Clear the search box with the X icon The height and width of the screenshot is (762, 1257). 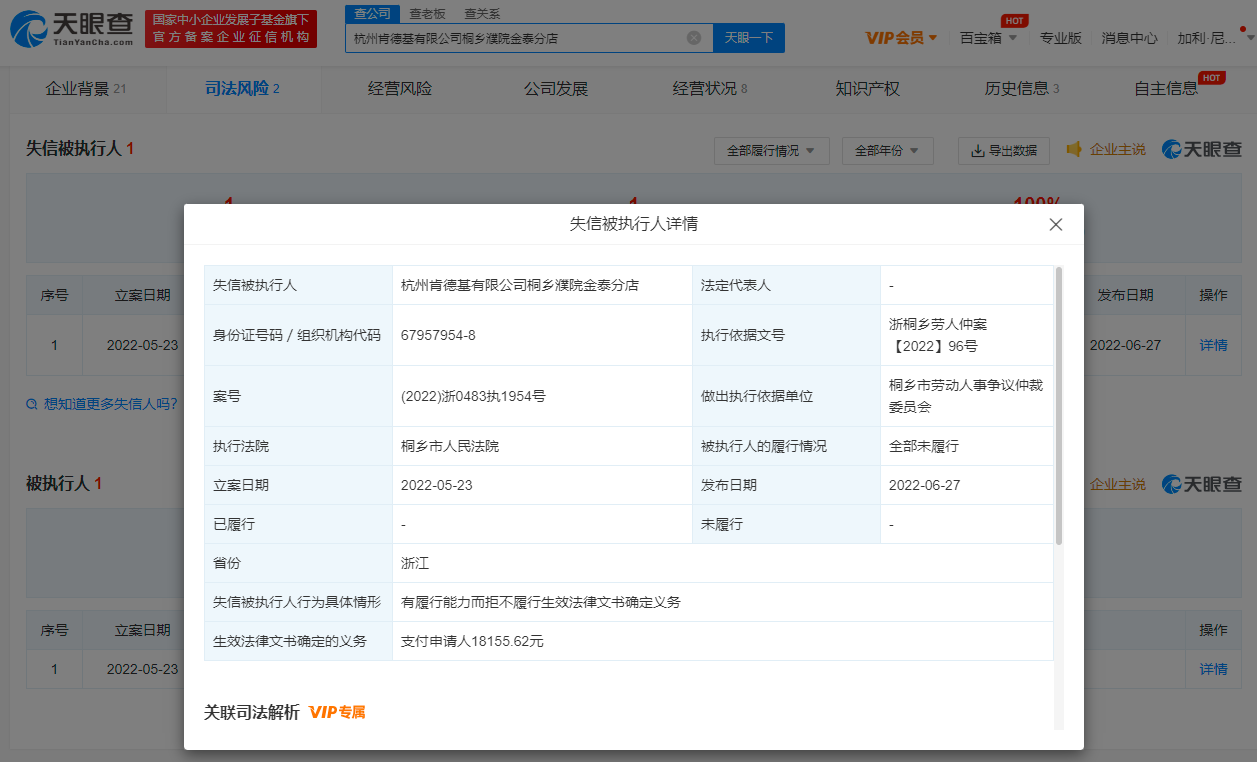tap(694, 38)
